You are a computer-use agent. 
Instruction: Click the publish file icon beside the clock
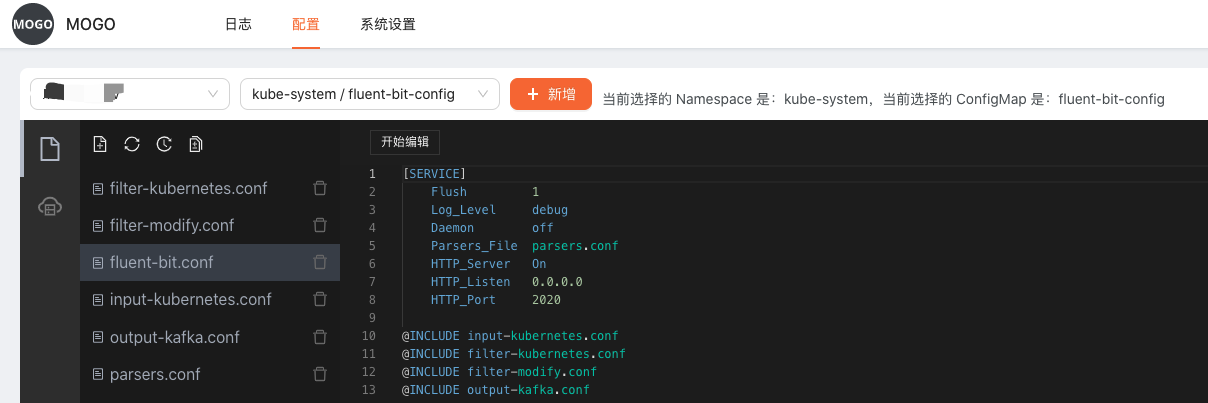pos(196,144)
